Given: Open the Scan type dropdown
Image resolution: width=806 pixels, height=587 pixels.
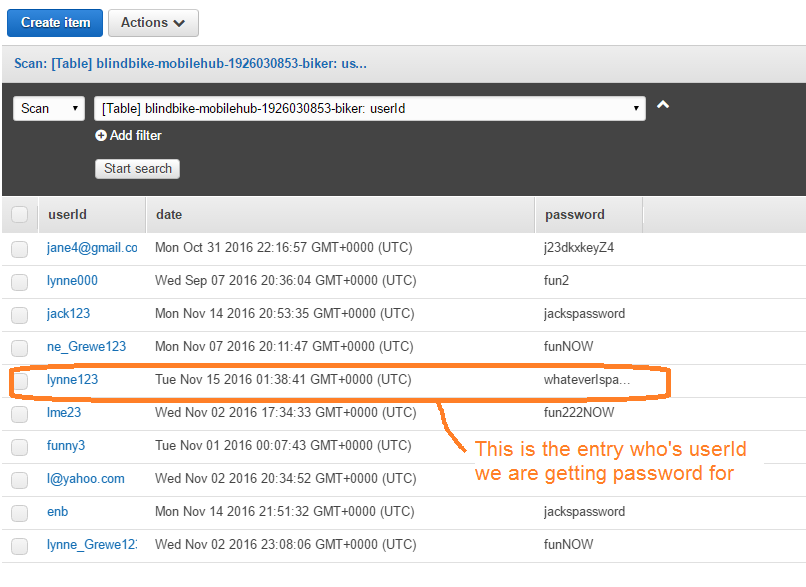Looking at the screenshot, I should pos(48,108).
